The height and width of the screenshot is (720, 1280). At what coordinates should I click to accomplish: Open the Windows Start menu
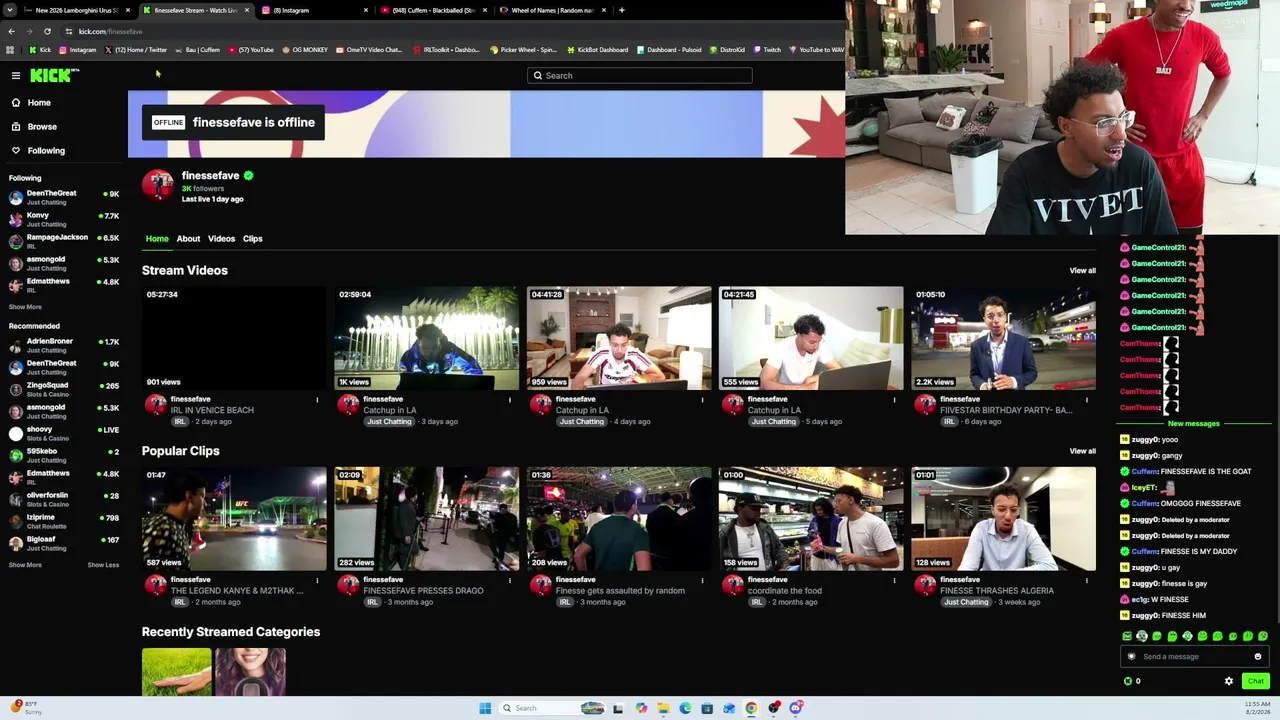pos(485,708)
